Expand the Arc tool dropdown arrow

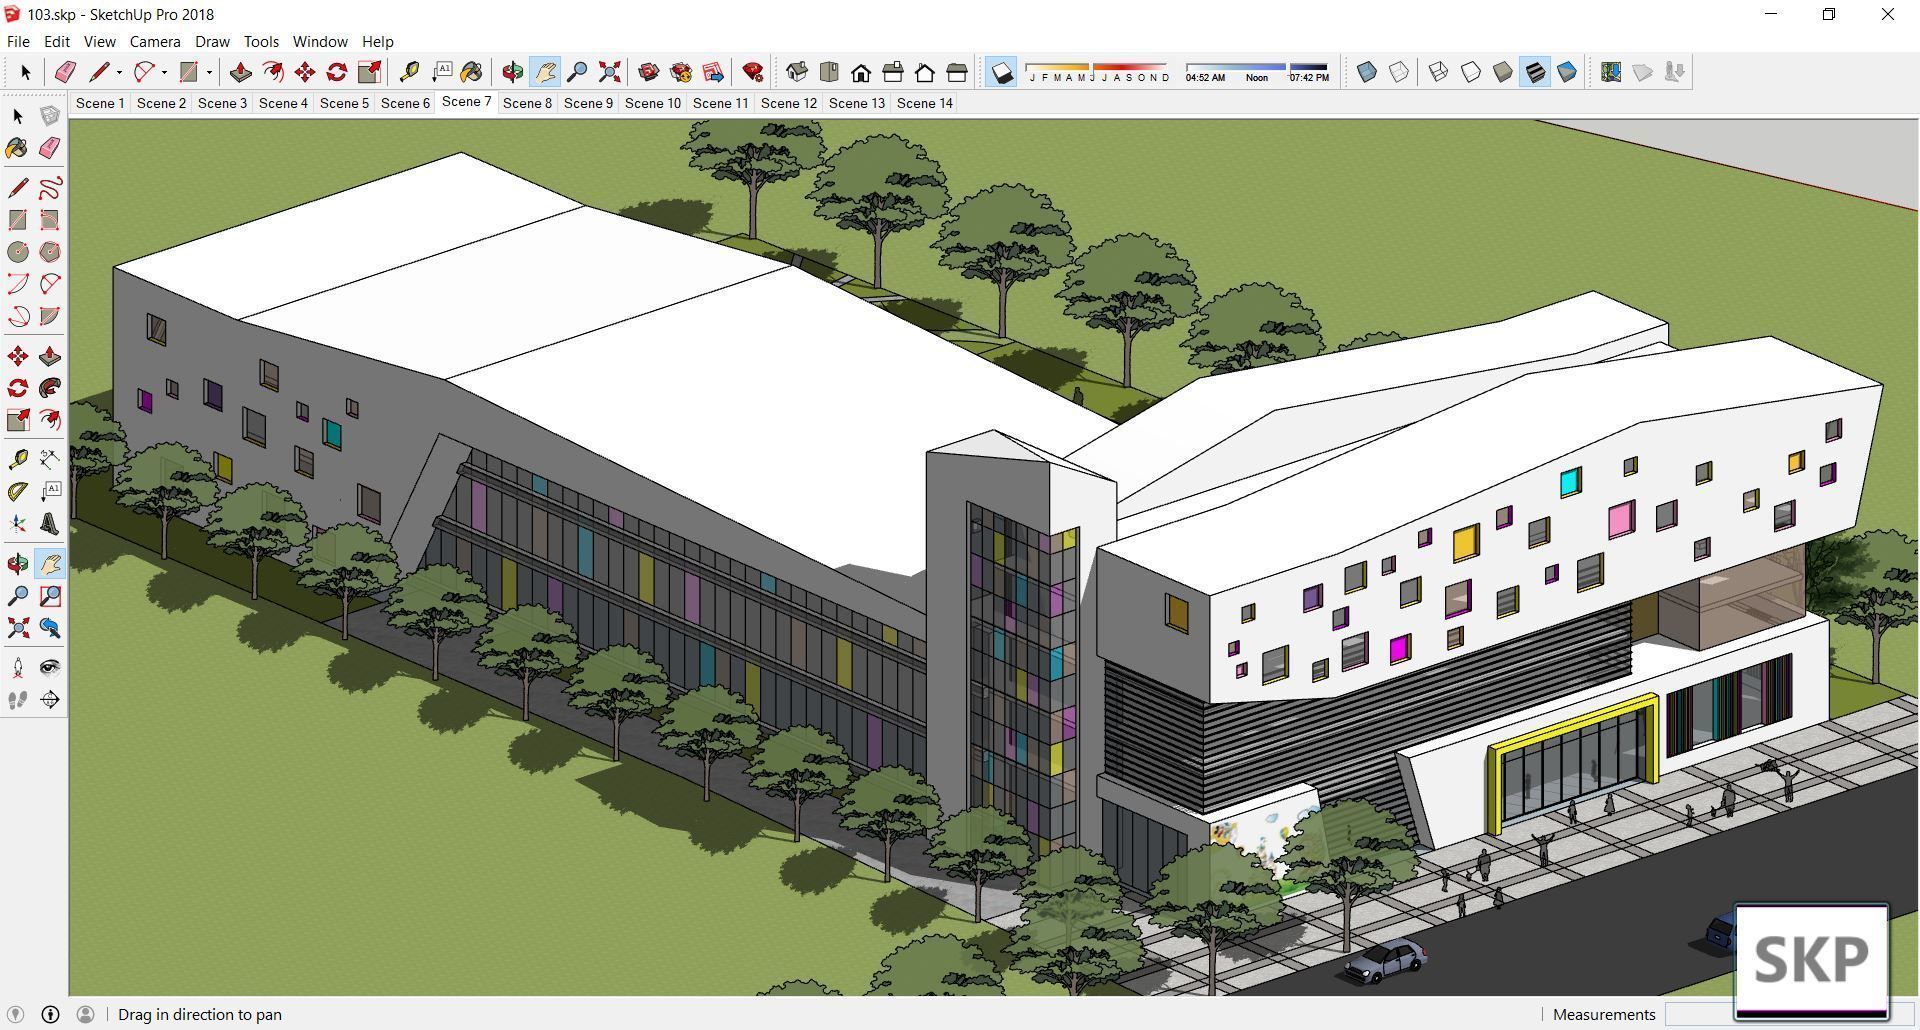164,72
